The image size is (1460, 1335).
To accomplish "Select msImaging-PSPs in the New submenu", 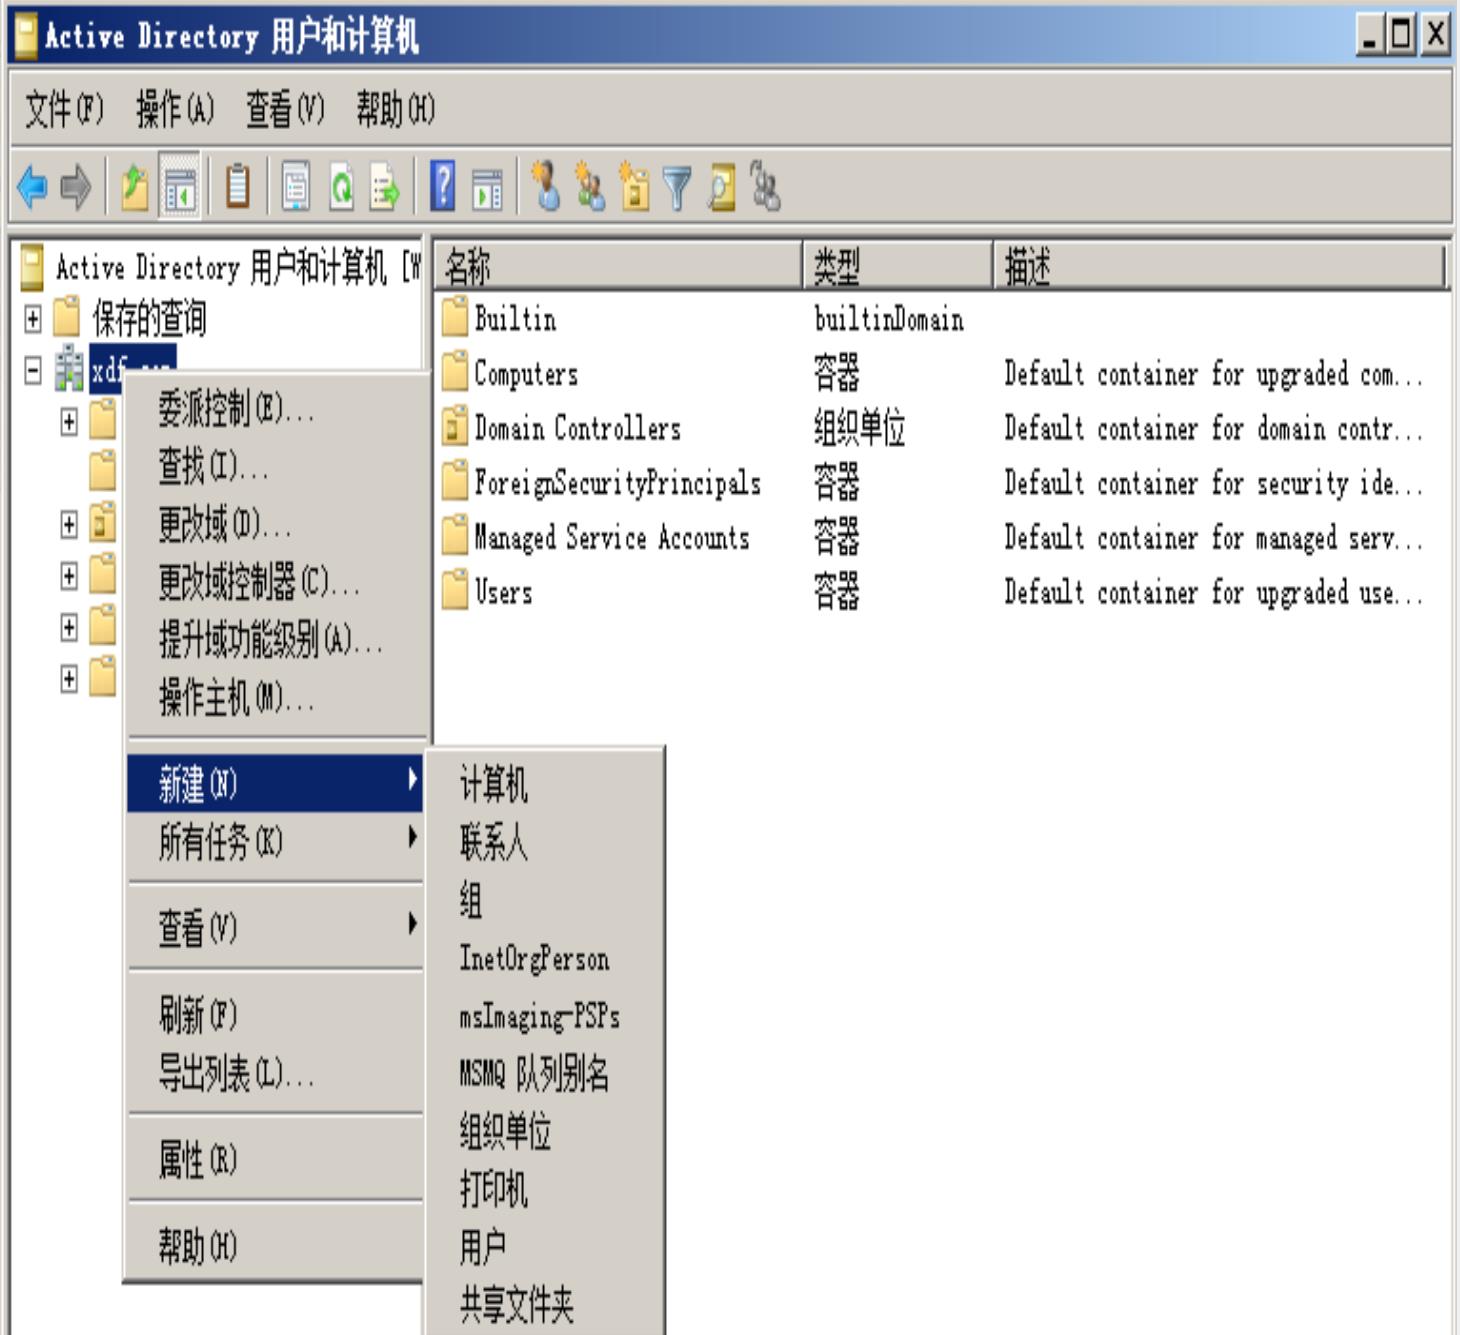I will click(545, 1016).
